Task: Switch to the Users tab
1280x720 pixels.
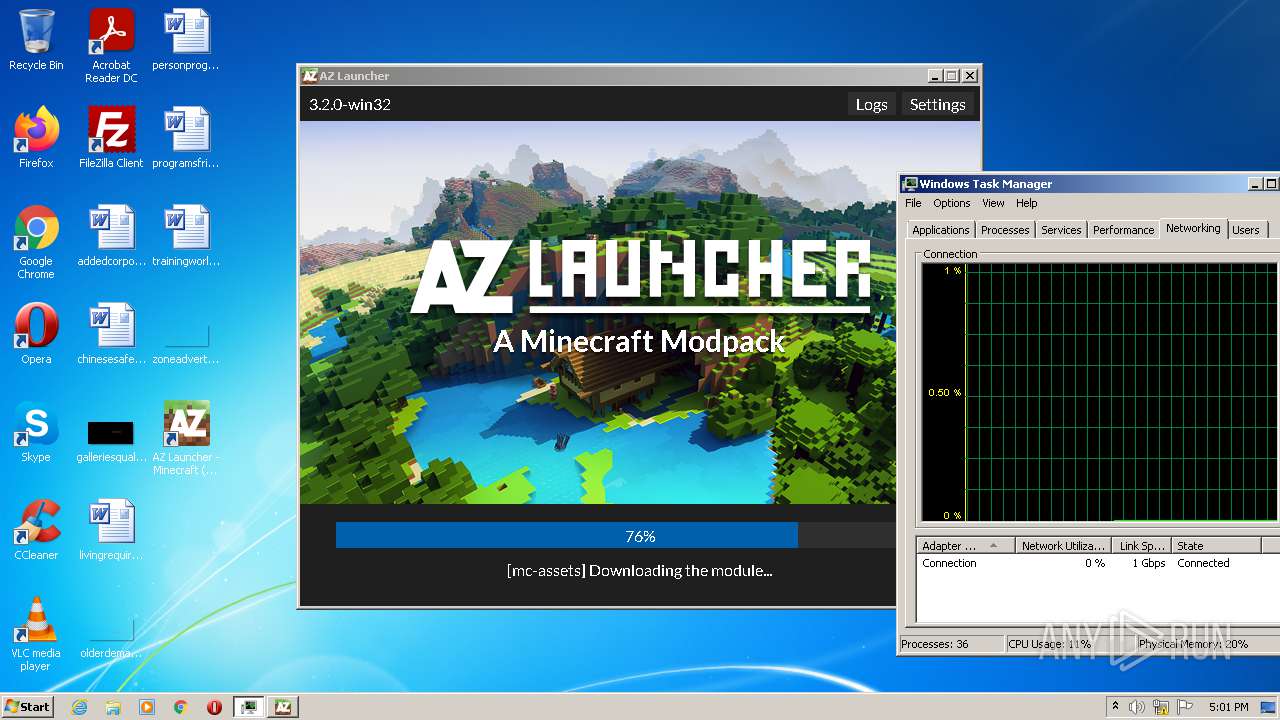Action: point(1246,230)
